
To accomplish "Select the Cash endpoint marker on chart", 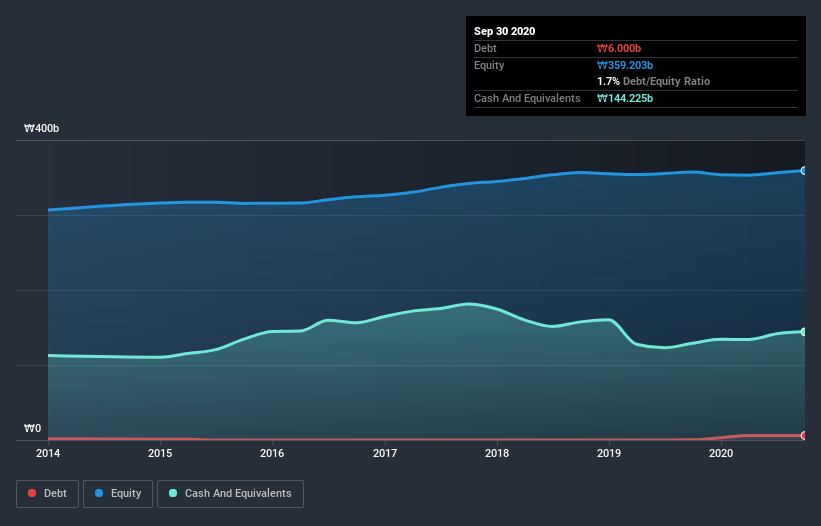I will [804, 332].
